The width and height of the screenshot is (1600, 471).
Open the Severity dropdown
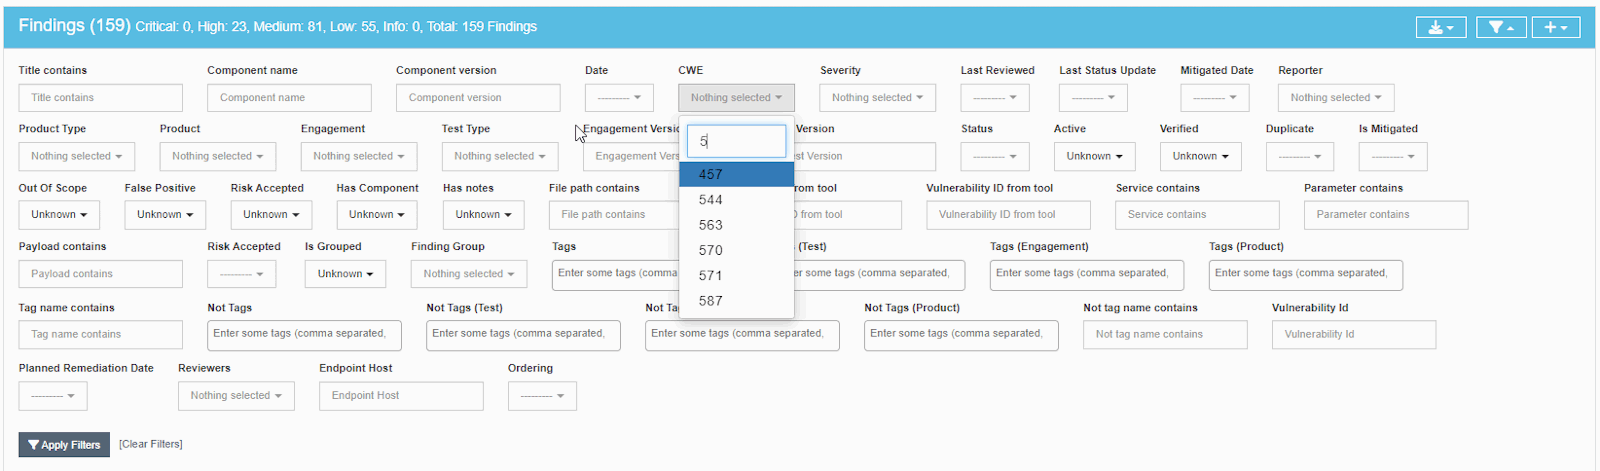tap(877, 98)
